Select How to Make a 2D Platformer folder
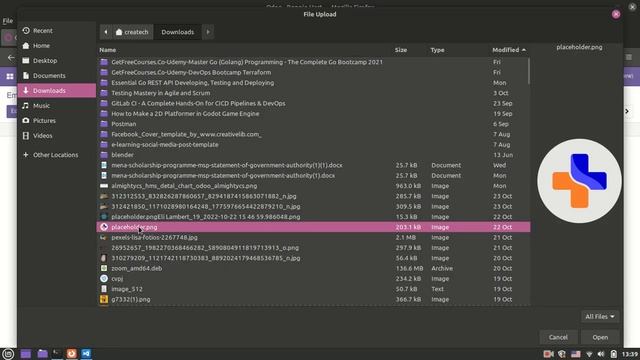This screenshot has height=360, width=640. coord(313,114)
